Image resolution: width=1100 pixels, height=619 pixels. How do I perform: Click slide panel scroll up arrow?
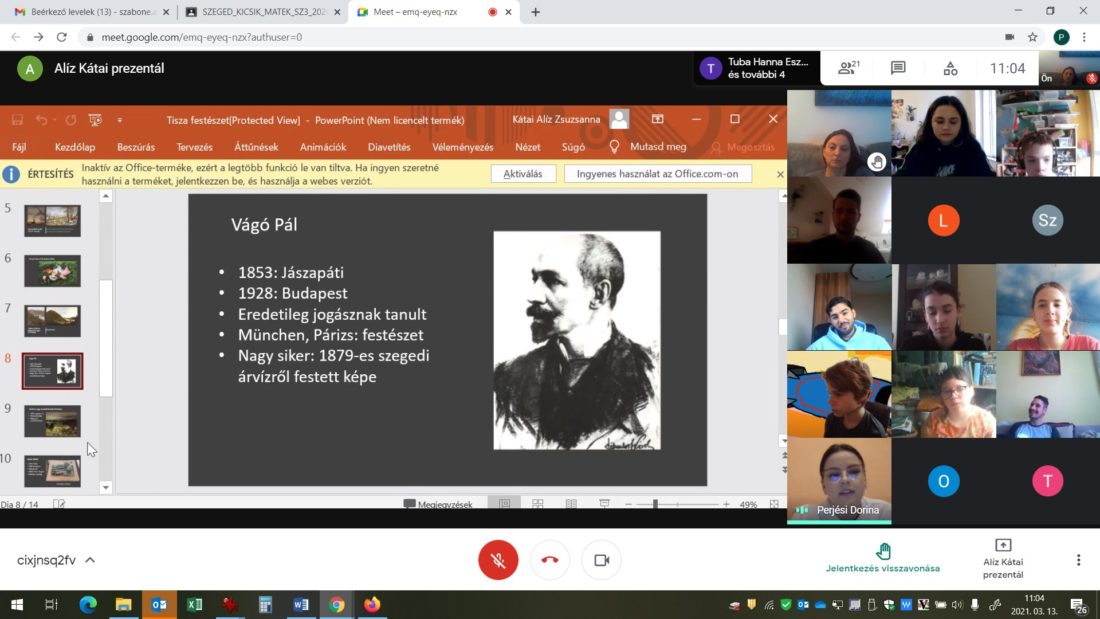[106, 197]
